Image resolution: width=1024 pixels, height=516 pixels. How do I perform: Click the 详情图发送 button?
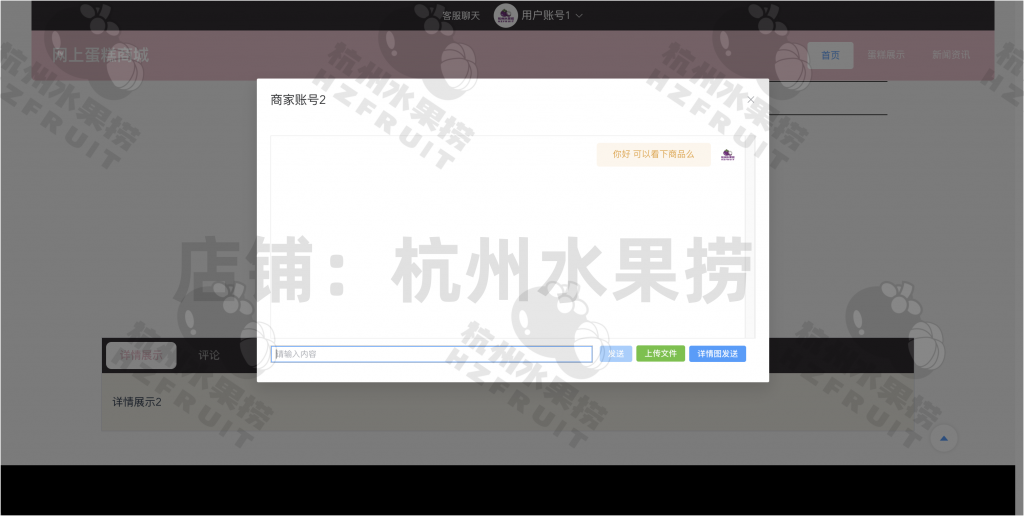pyautogui.click(x=717, y=354)
